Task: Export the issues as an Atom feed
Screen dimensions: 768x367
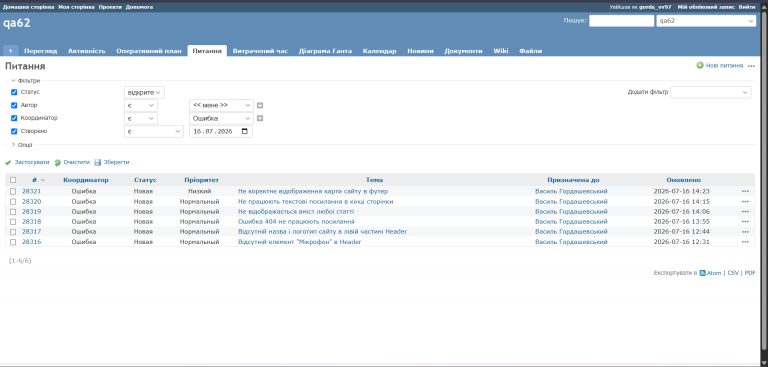Action: coord(710,273)
